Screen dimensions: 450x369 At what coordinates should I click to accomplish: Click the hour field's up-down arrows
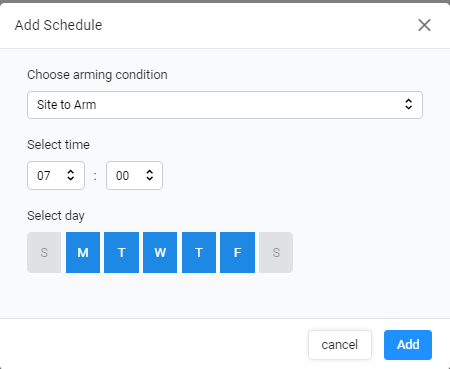coord(71,175)
